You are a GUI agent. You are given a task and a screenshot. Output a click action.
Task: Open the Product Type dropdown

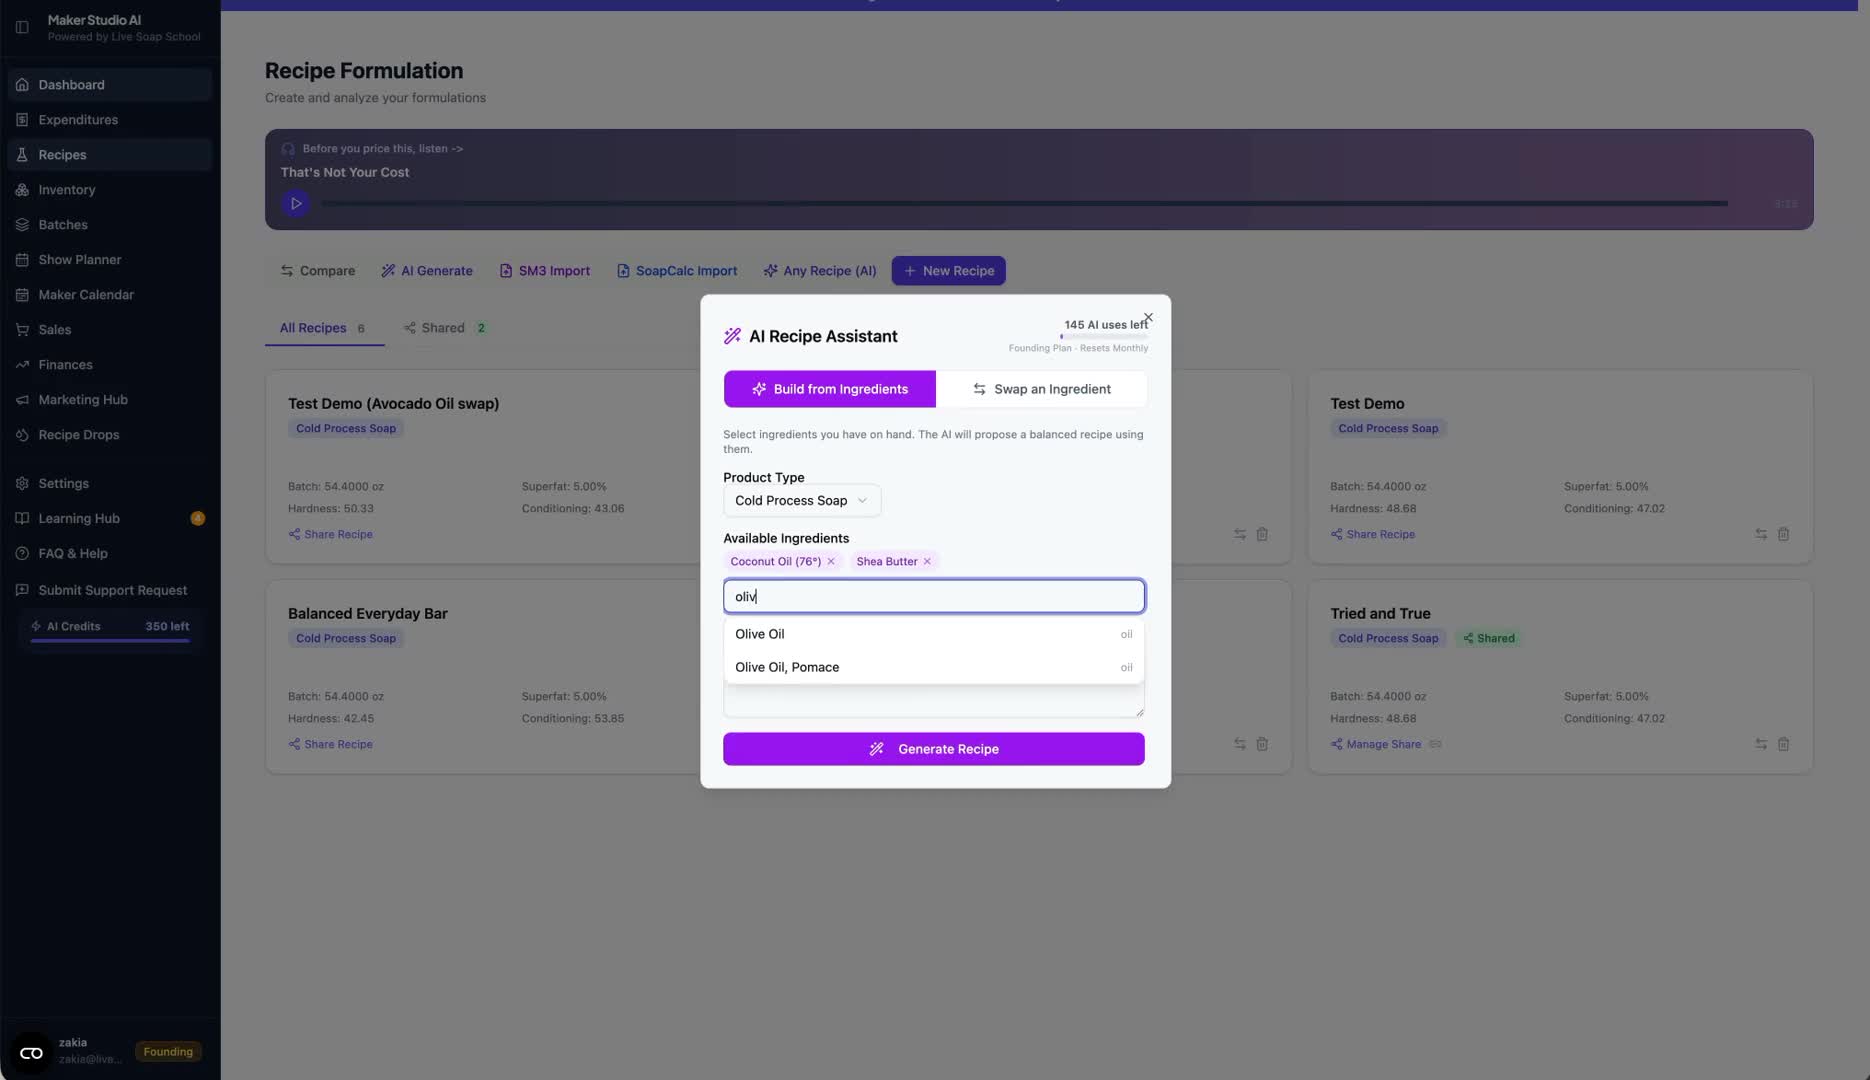click(x=801, y=501)
